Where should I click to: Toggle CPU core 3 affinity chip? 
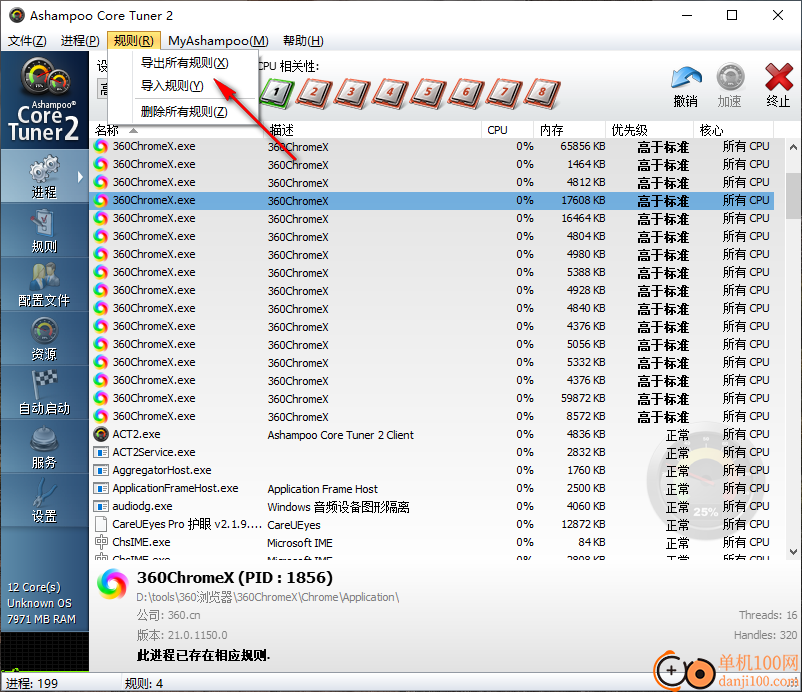pos(352,93)
